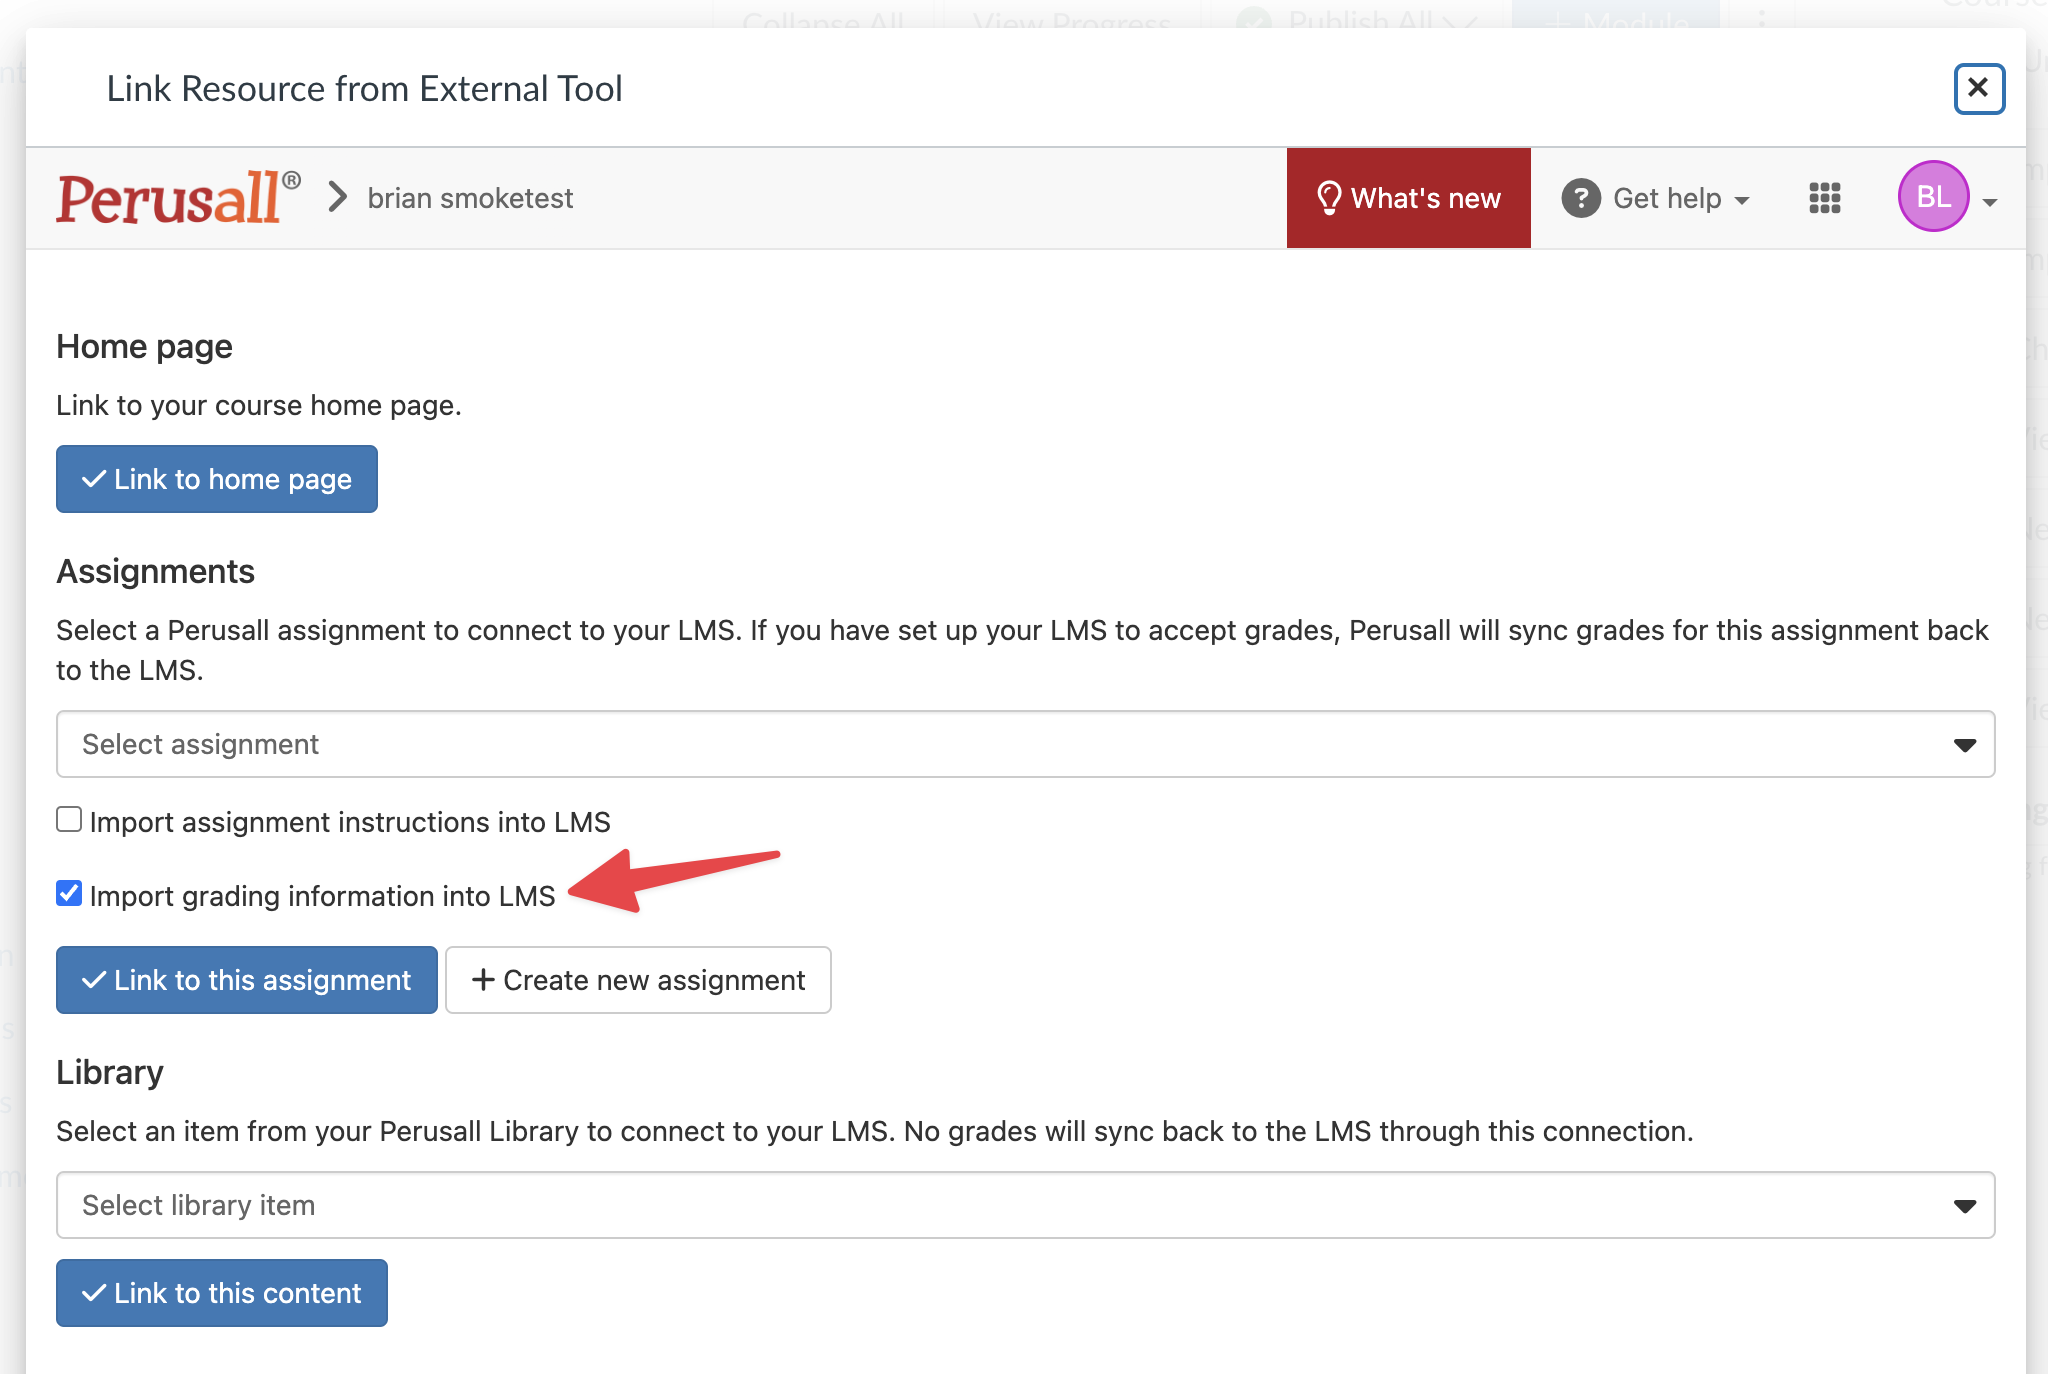Viewport: 2048px width, 1374px height.
Task: Expand the Get help menu chevron
Action: (1743, 198)
